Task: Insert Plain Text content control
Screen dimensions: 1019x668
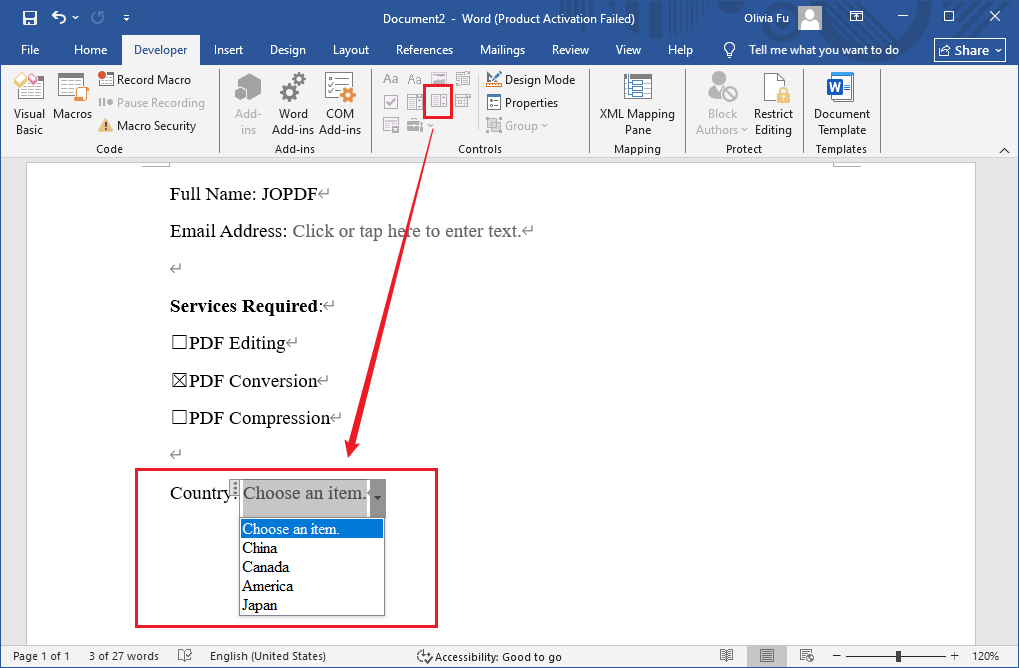Action: [x=415, y=79]
